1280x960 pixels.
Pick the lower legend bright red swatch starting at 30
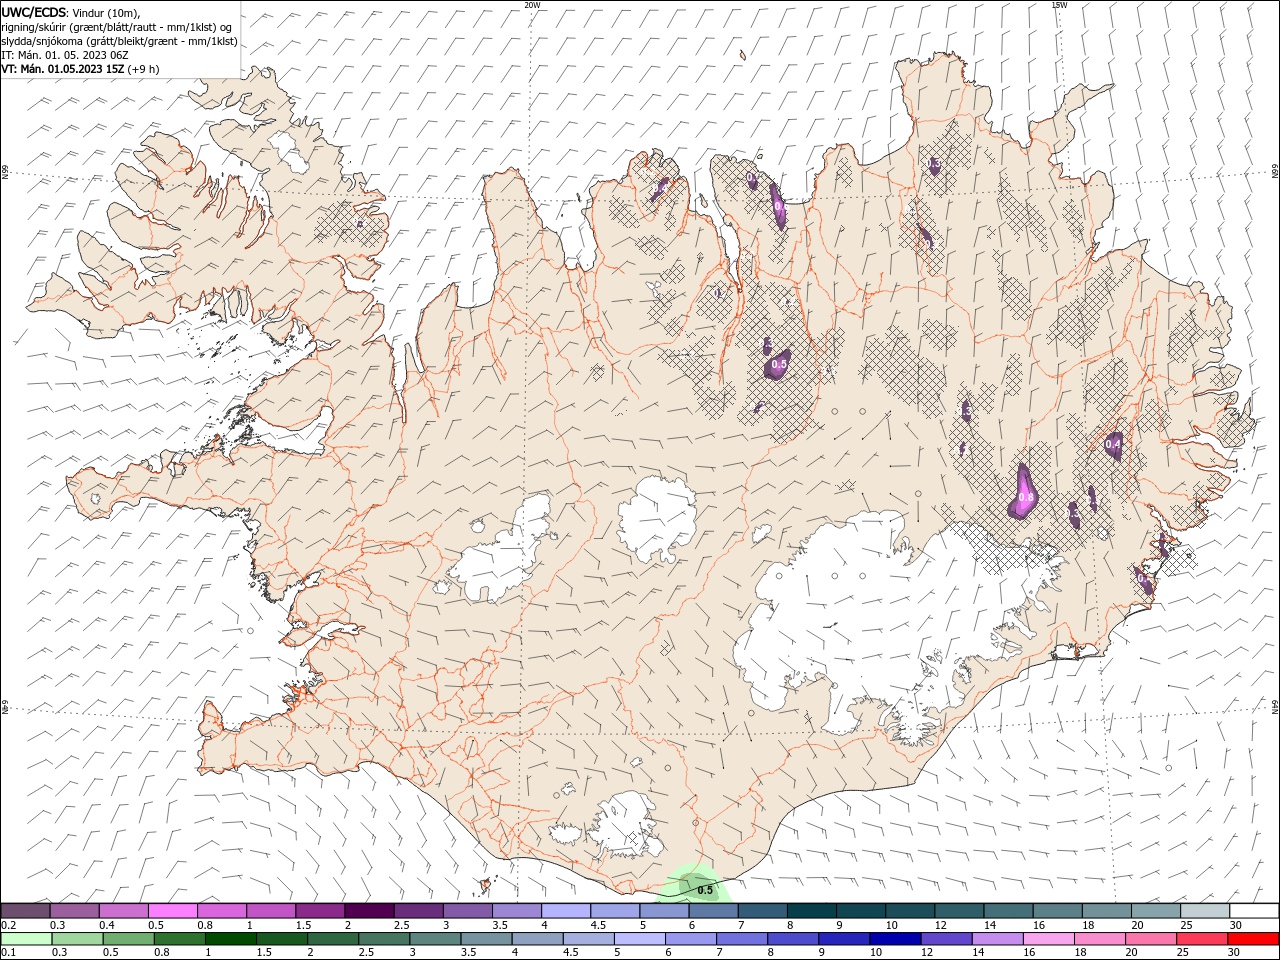click(x=1254, y=939)
